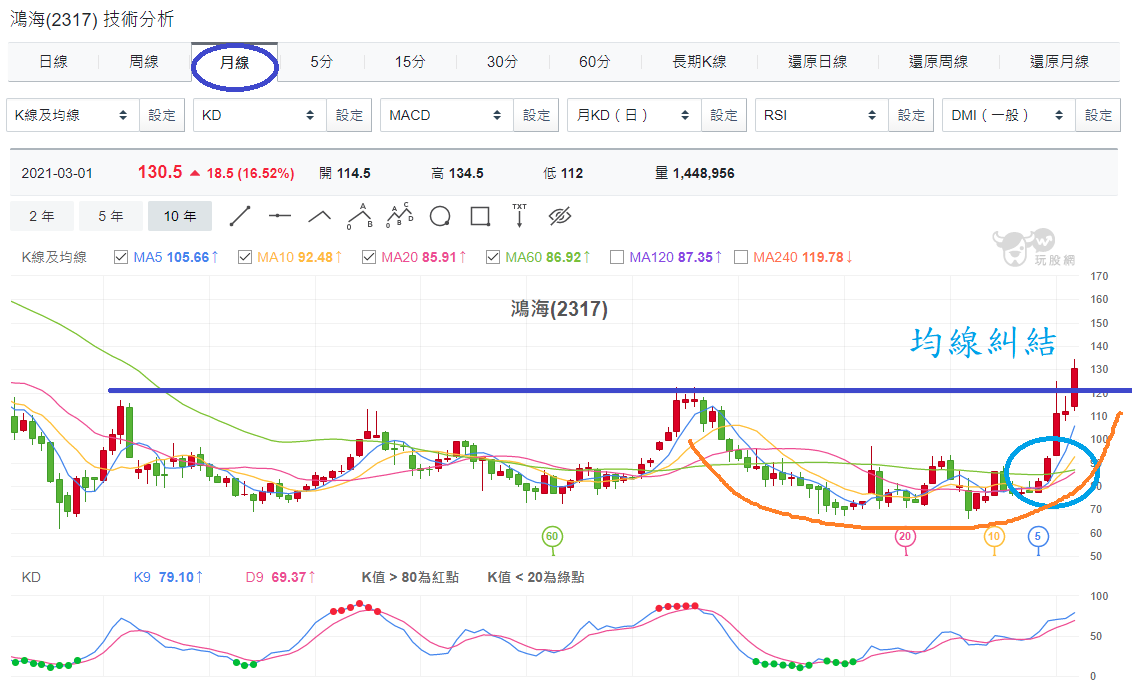
Task: Click the K9 79.10 indicator value
Action: tap(168, 577)
